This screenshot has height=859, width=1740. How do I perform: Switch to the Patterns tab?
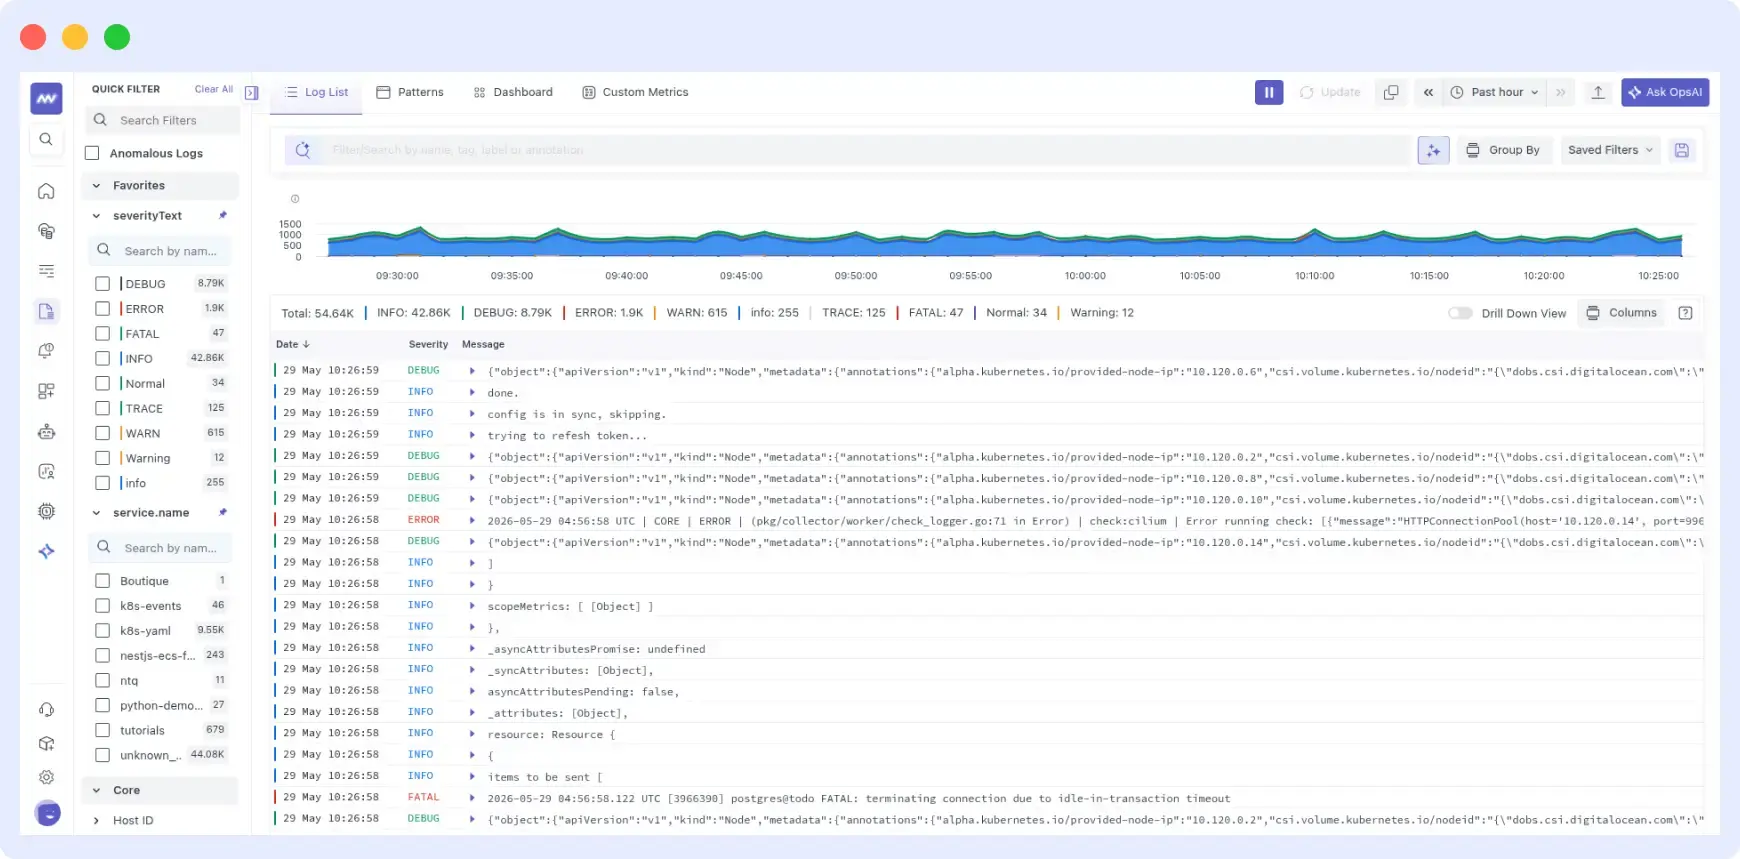(410, 92)
